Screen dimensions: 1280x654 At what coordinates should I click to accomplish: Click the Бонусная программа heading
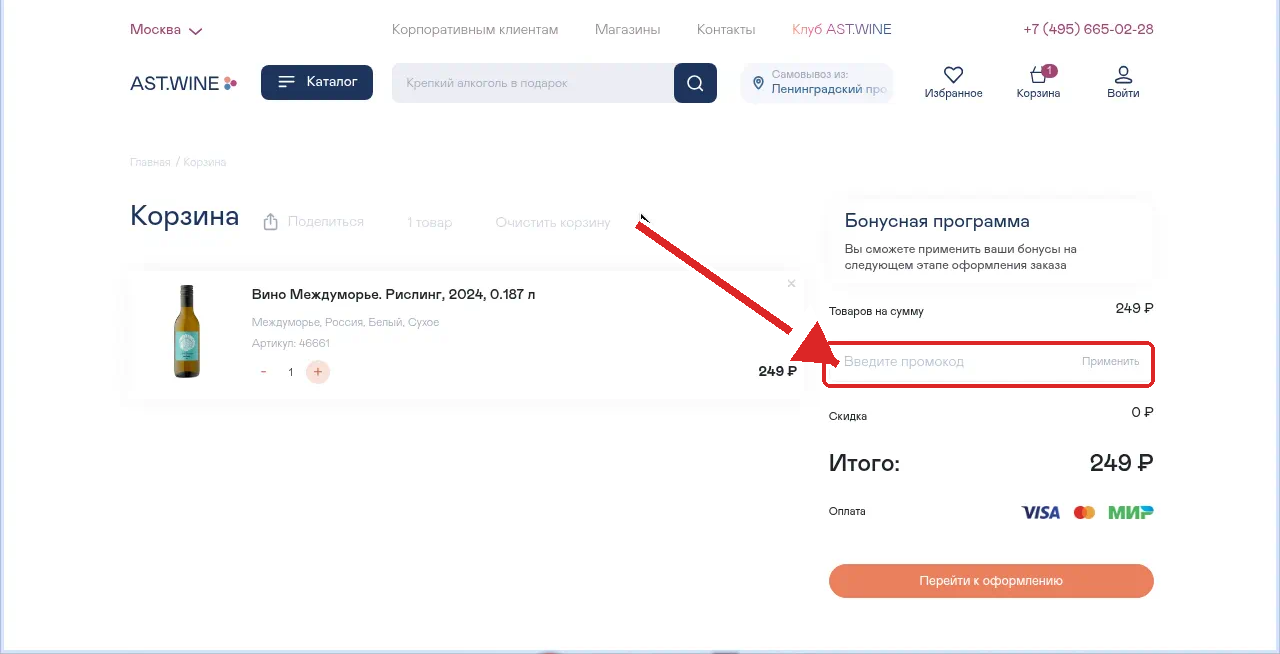(937, 221)
